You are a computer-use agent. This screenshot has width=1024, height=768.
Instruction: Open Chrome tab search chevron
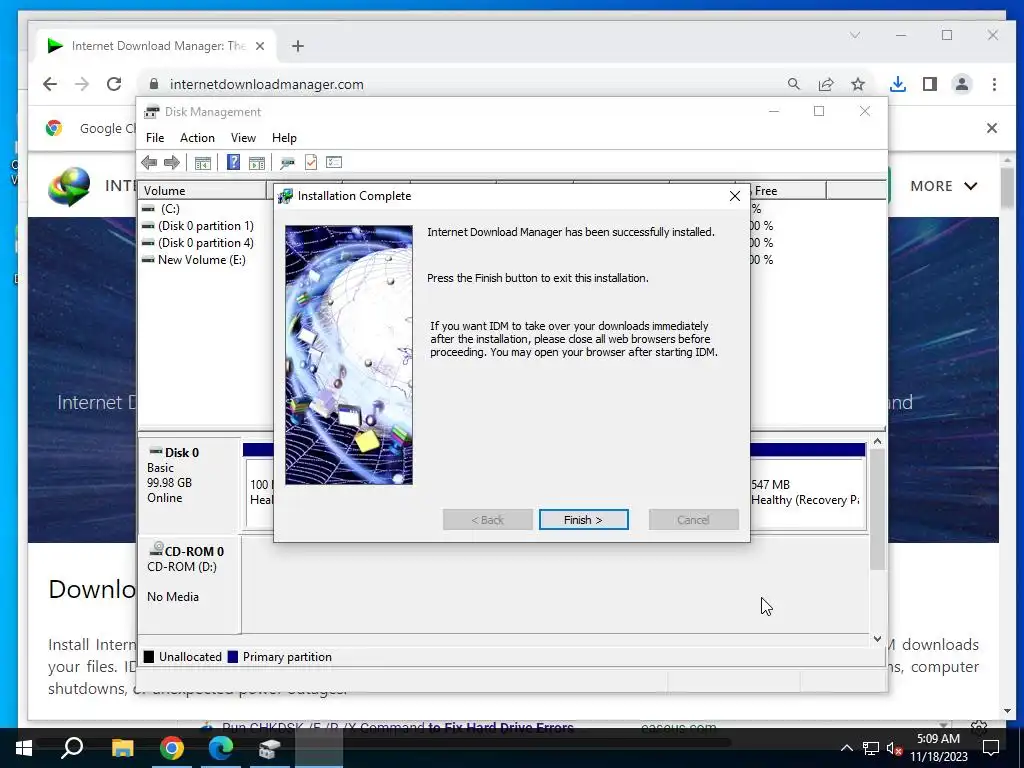point(855,35)
